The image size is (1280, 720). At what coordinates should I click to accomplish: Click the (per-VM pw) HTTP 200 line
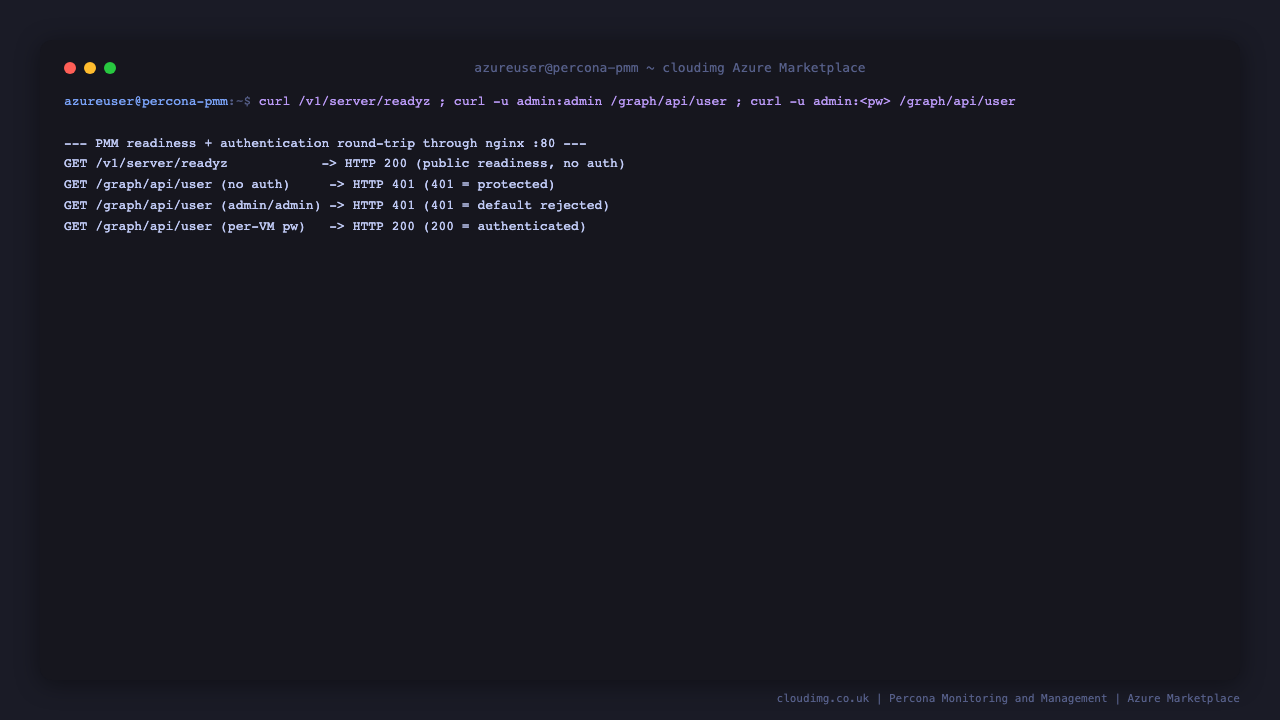[325, 227]
